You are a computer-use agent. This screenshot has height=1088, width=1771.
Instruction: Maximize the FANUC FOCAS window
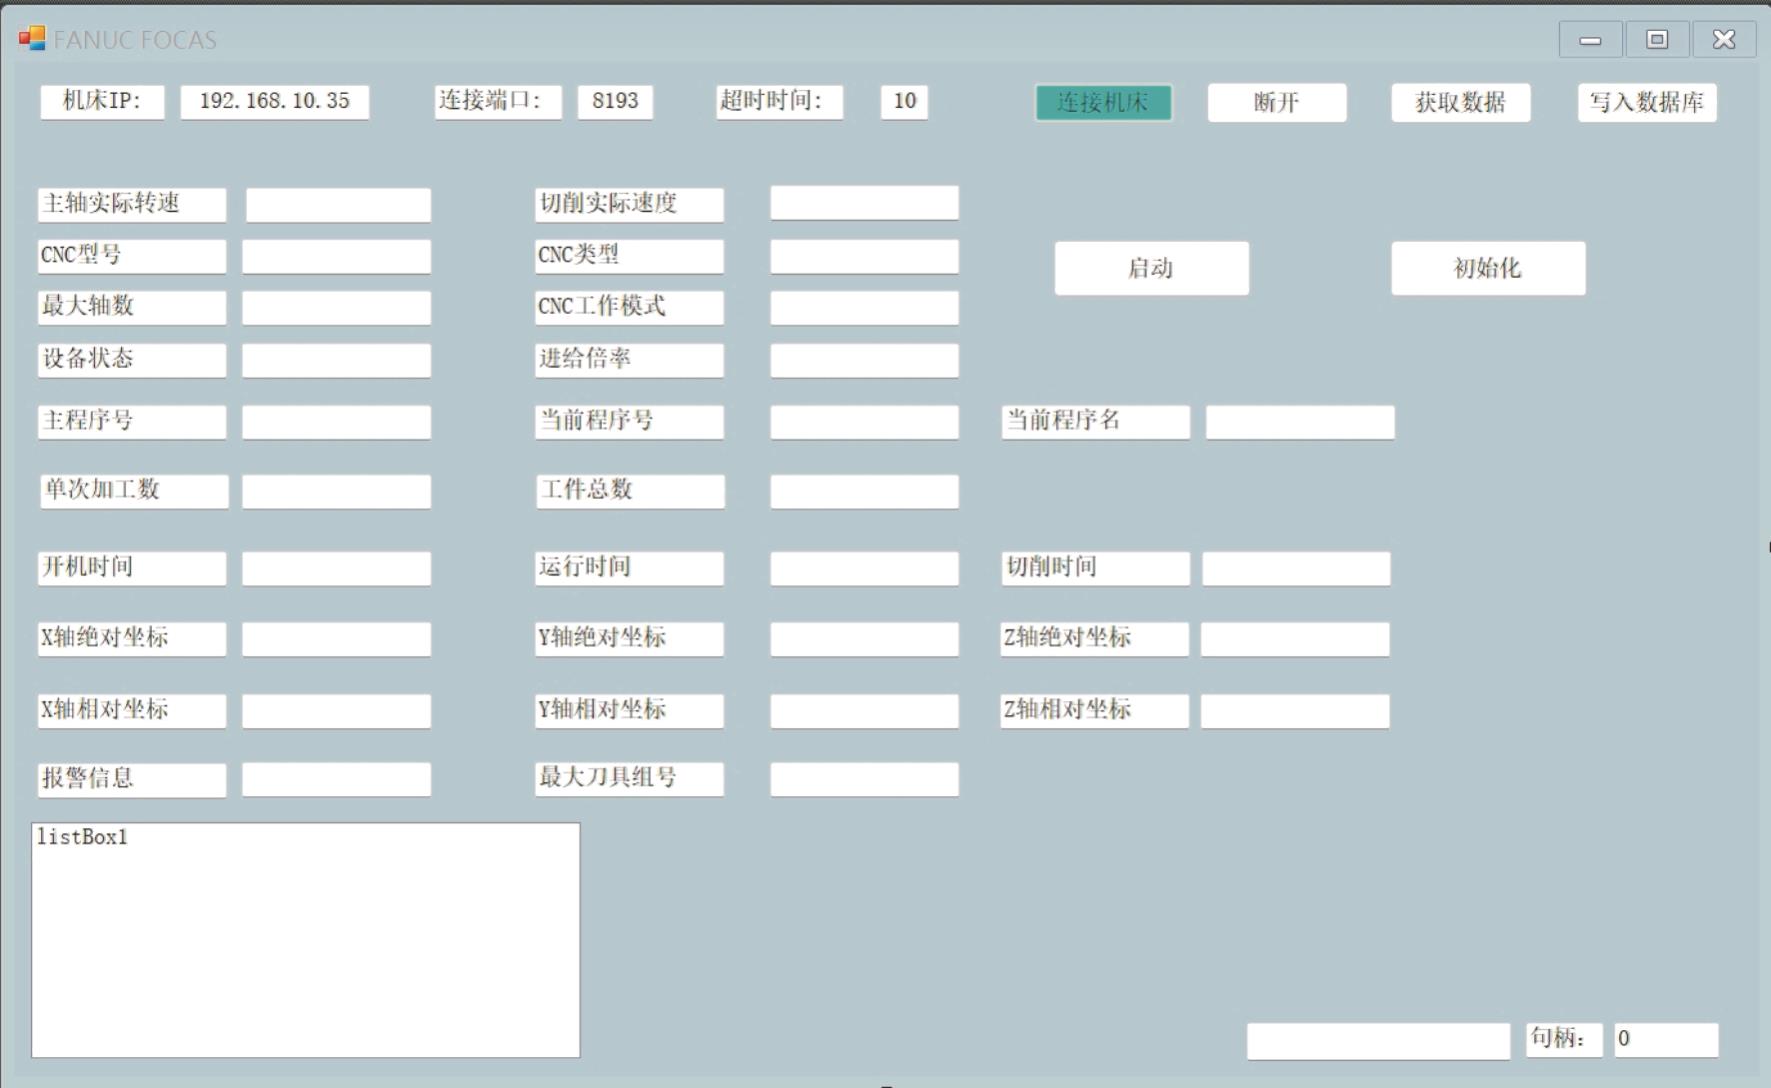click(x=1657, y=40)
